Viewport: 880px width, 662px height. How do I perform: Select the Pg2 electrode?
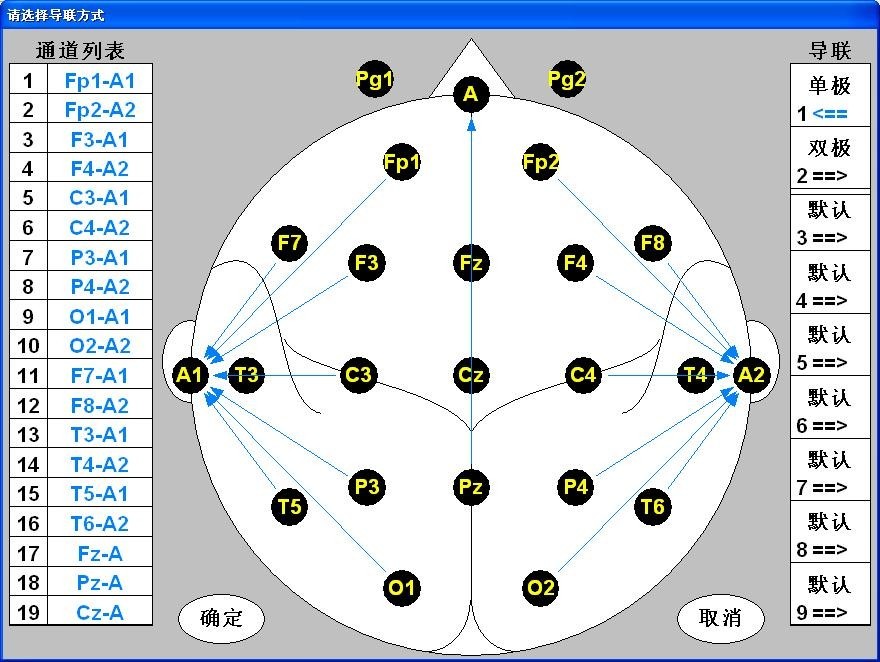point(566,78)
